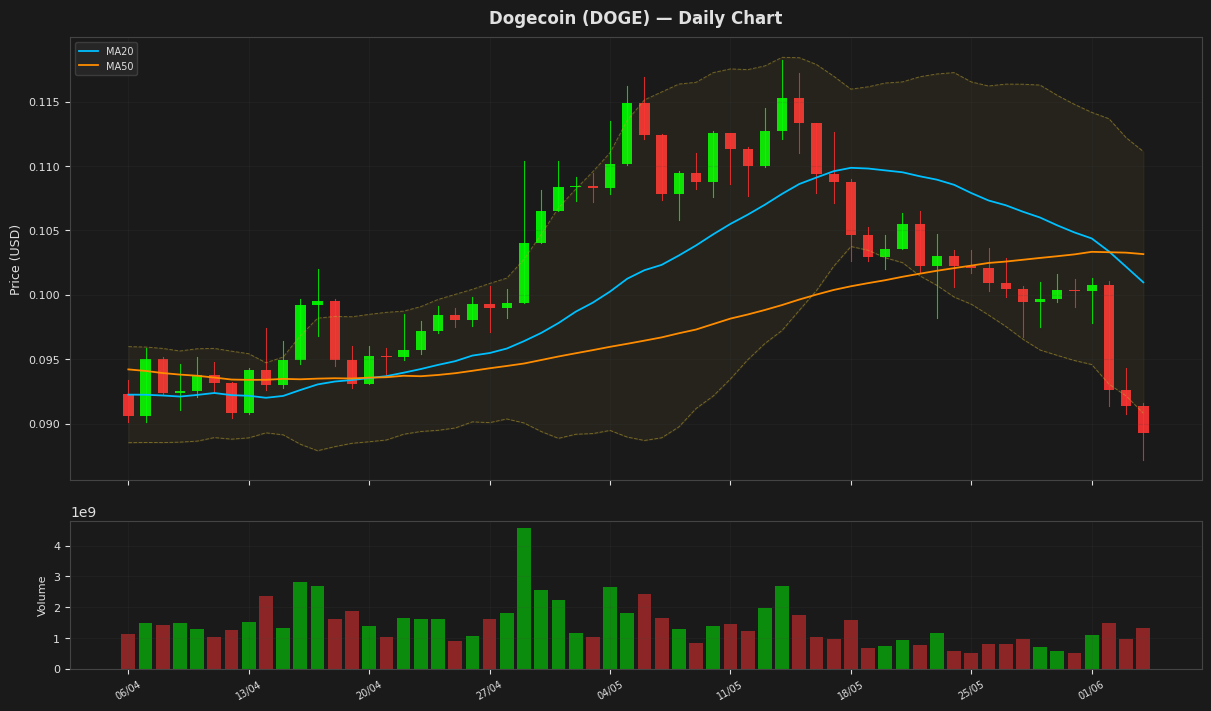Click the 01/06 date label
This screenshot has height=711, width=1211.
[x=1091, y=690]
